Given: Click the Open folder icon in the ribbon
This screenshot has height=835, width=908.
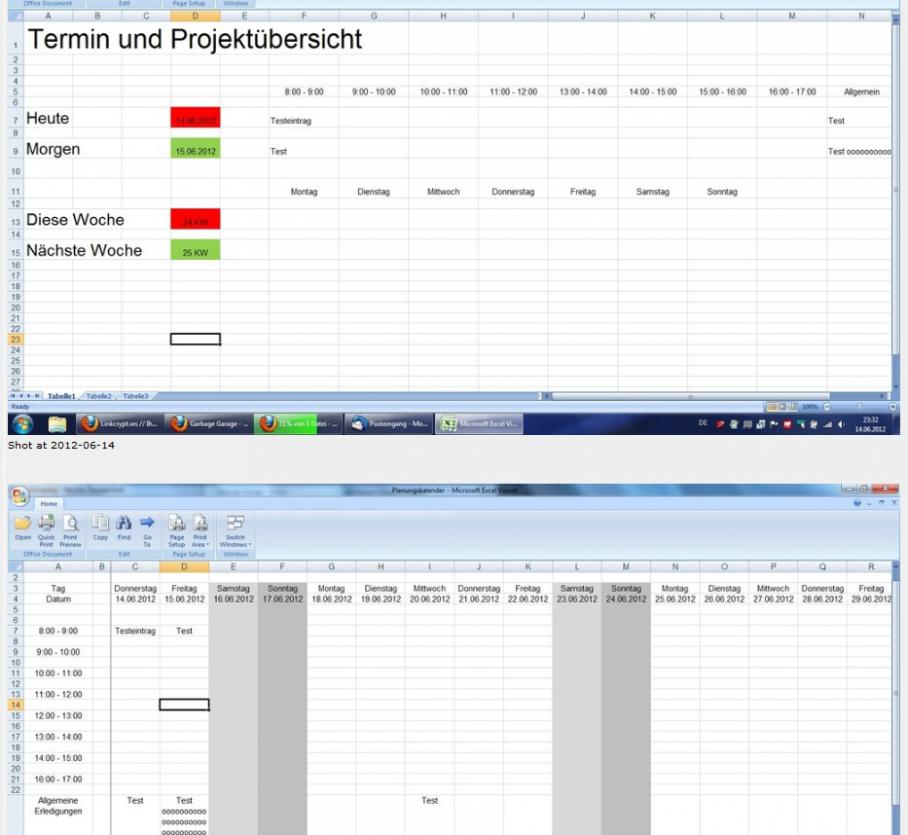Looking at the screenshot, I should 23,528.
